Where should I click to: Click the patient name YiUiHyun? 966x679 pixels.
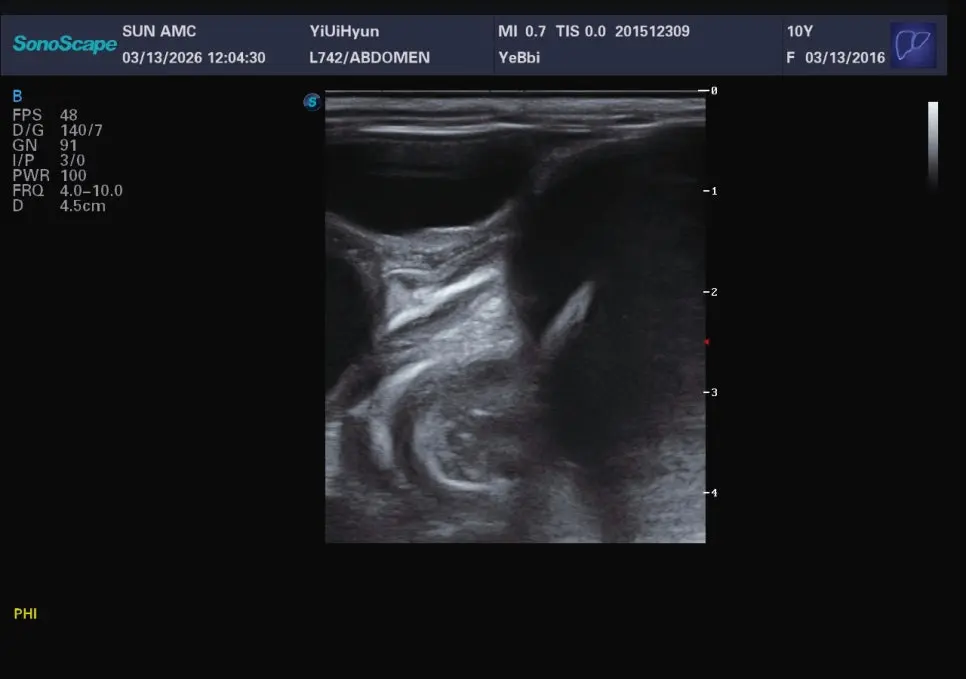[x=344, y=31]
